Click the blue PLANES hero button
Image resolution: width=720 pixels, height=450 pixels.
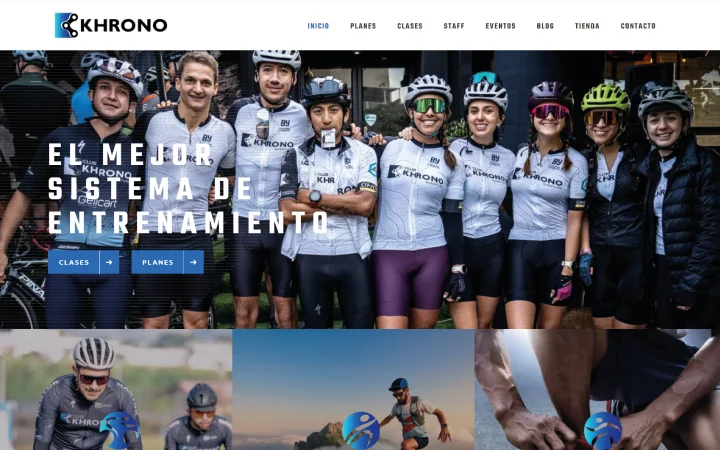(x=168, y=262)
